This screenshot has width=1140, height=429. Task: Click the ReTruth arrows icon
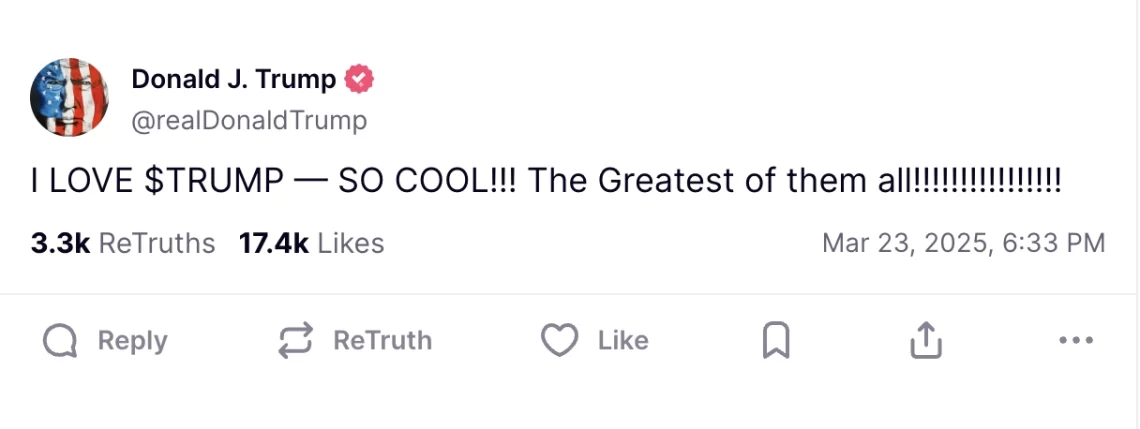pyautogui.click(x=295, y=341)
